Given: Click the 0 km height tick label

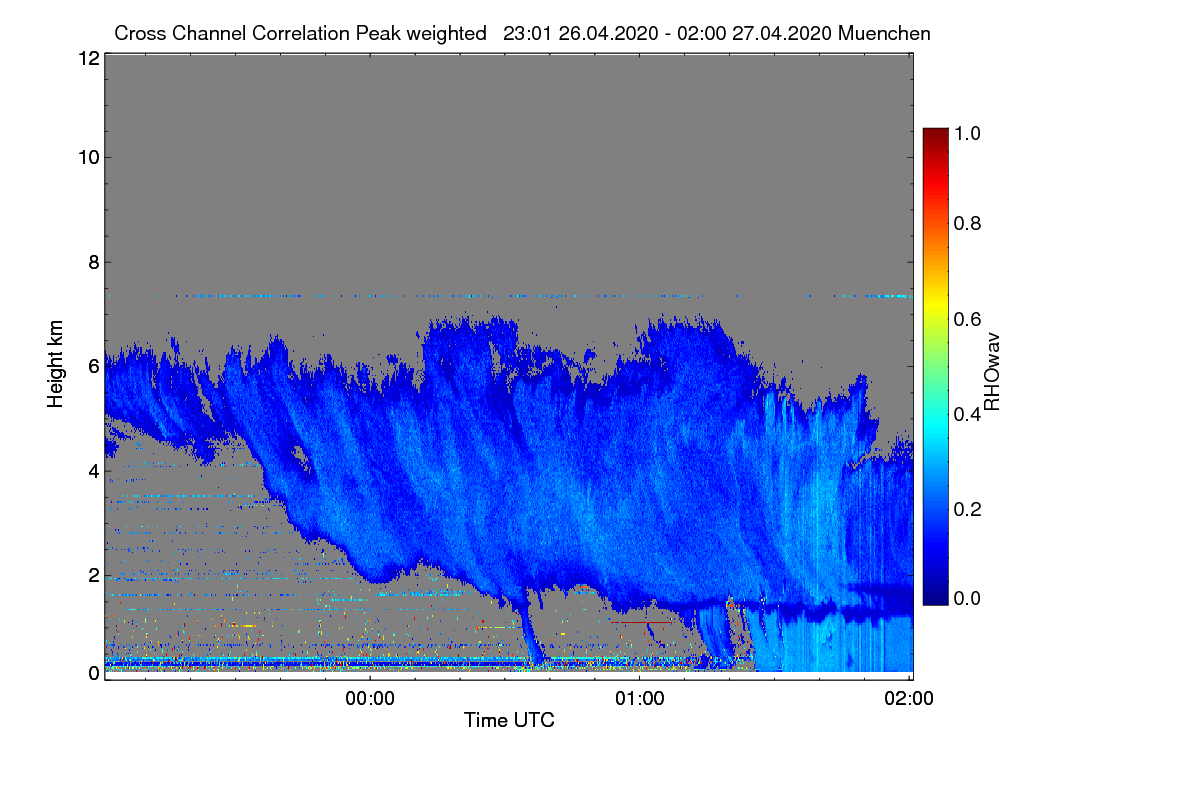Looking at the screenshot, I should [x=93, y=673].
